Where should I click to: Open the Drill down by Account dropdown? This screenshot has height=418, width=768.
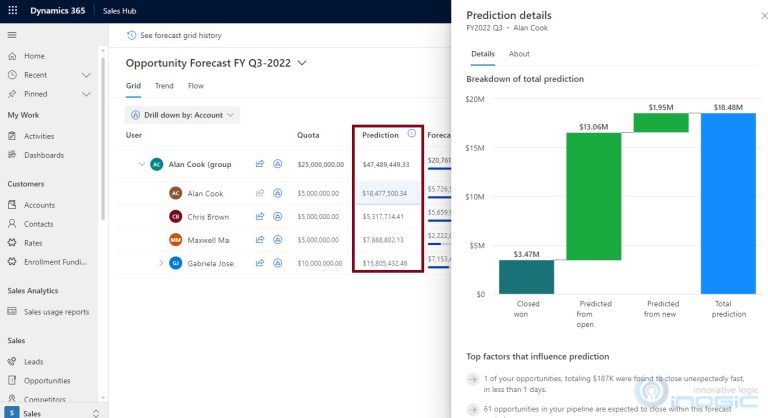[x=183, y=115]
